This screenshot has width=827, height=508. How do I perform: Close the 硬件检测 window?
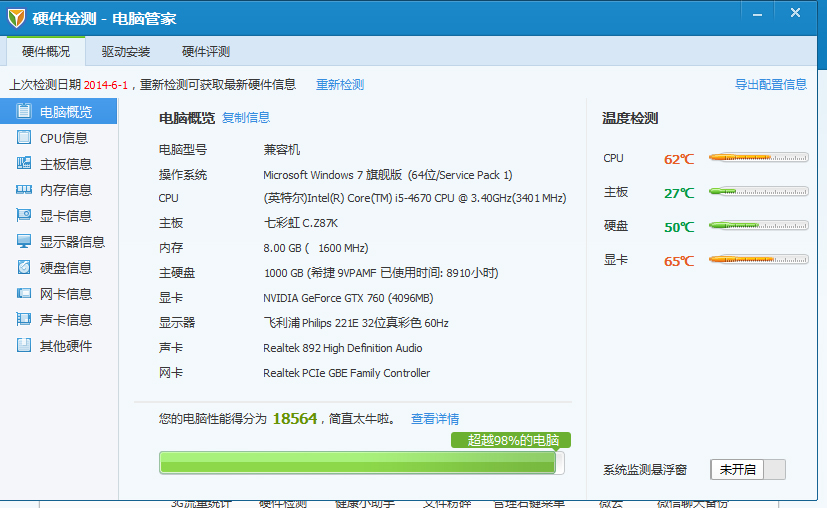(795, 13)
